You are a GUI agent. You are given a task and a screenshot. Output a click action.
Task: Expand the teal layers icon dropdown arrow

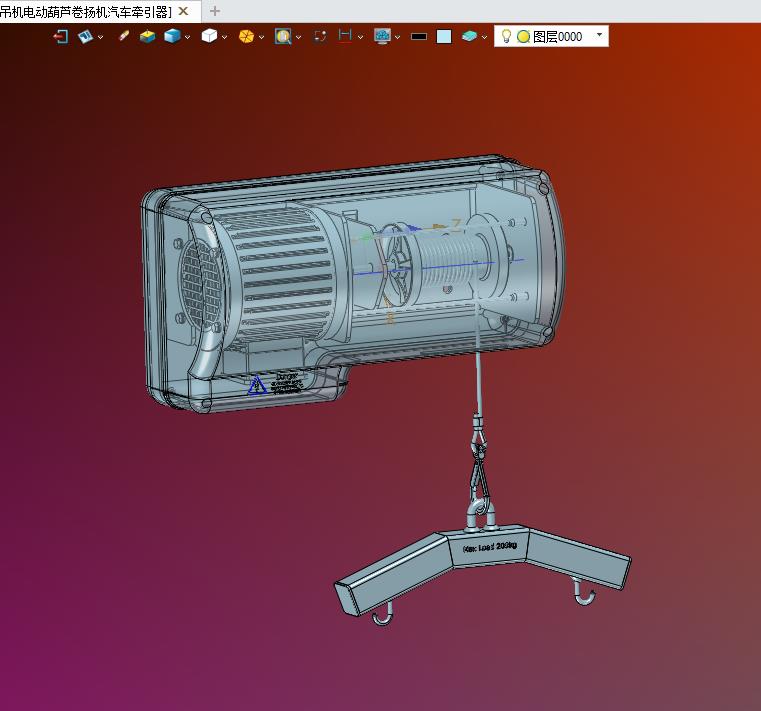pyautogui.click(x=485, y=37)
